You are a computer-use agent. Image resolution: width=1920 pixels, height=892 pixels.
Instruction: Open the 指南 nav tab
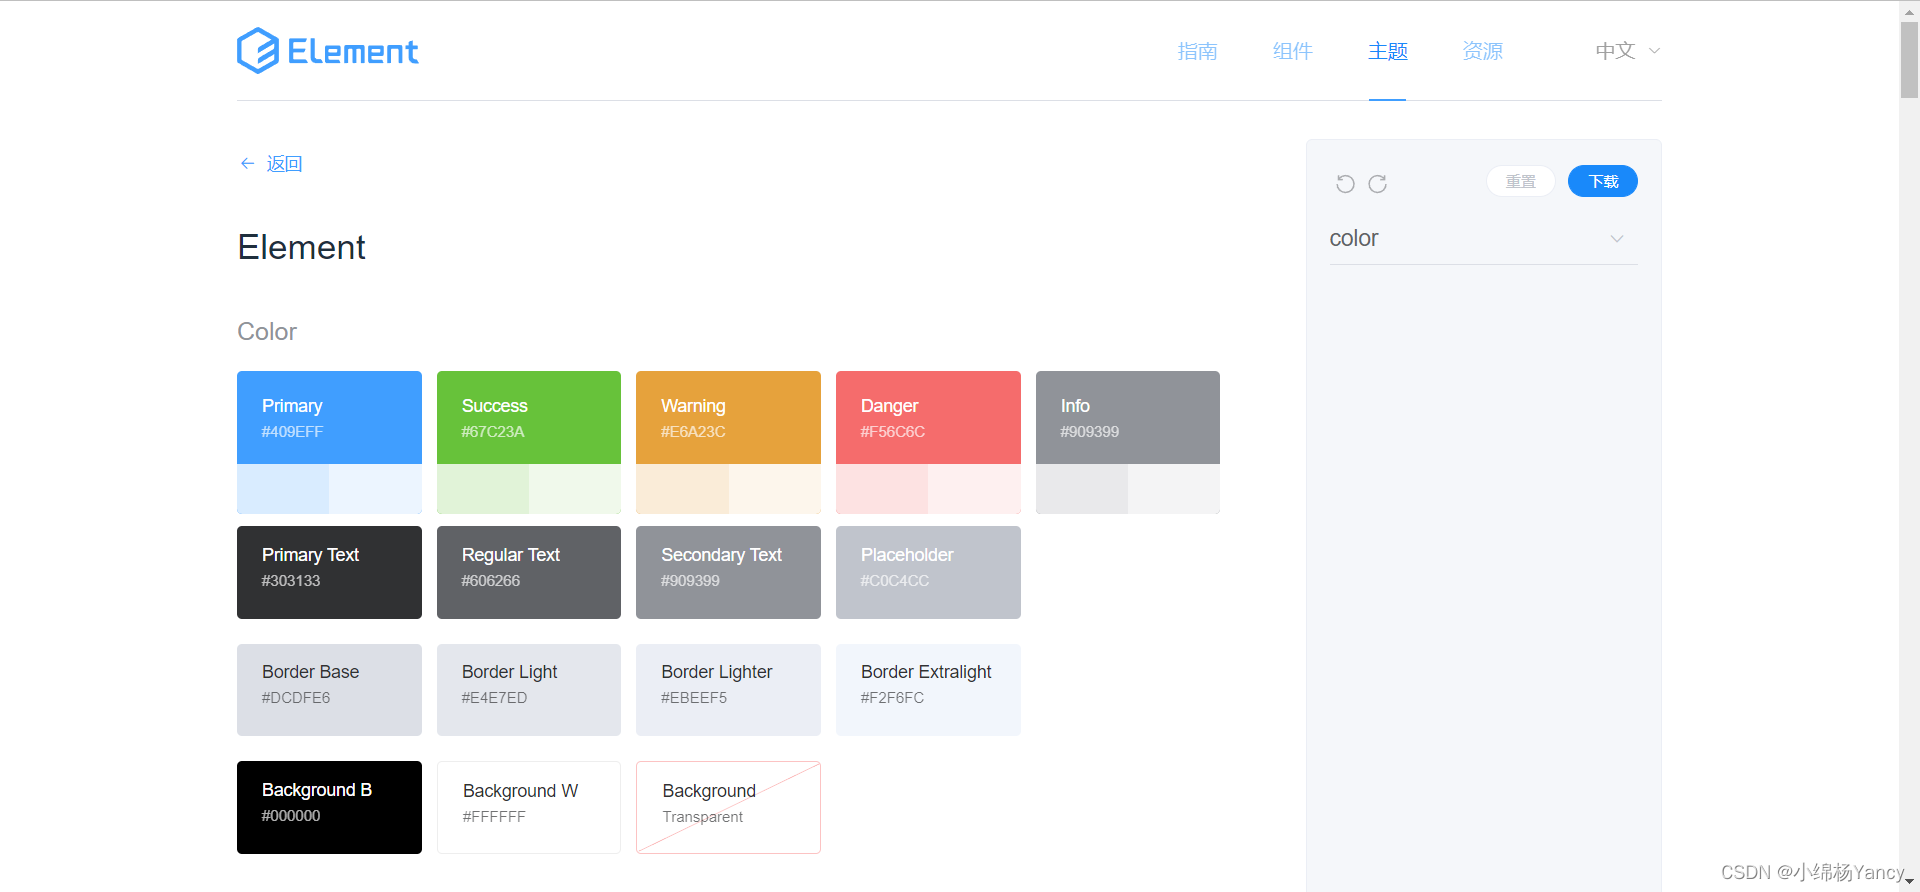(1197, 51)
